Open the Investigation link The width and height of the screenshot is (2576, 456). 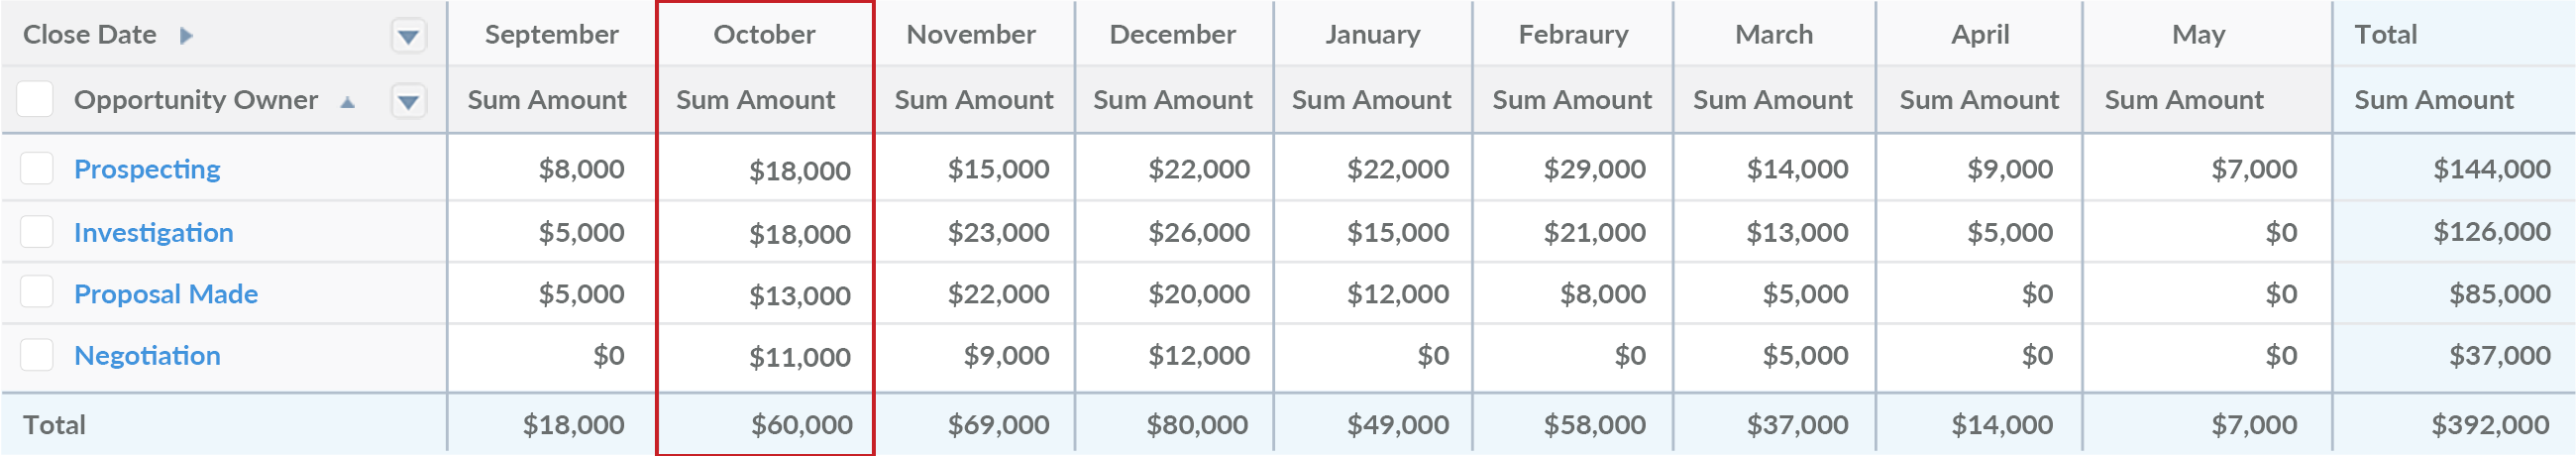[x=153, y=232]
